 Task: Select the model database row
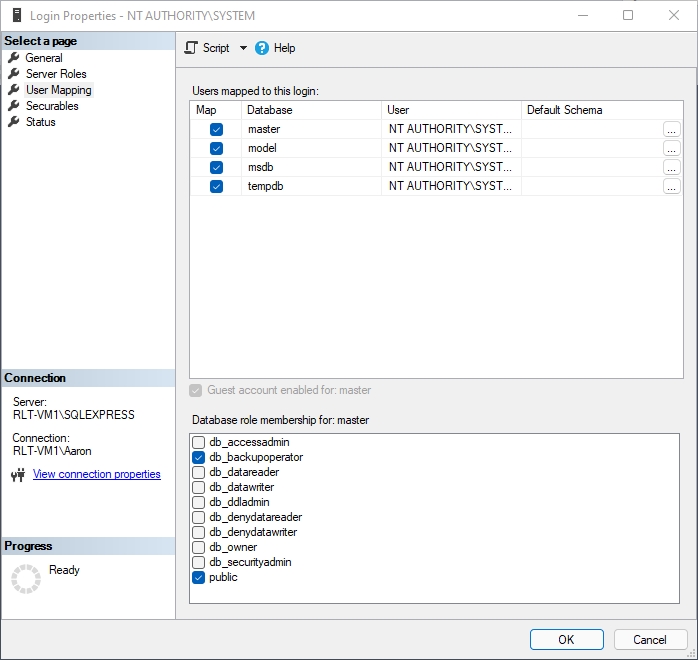click(x=310, y=148)
